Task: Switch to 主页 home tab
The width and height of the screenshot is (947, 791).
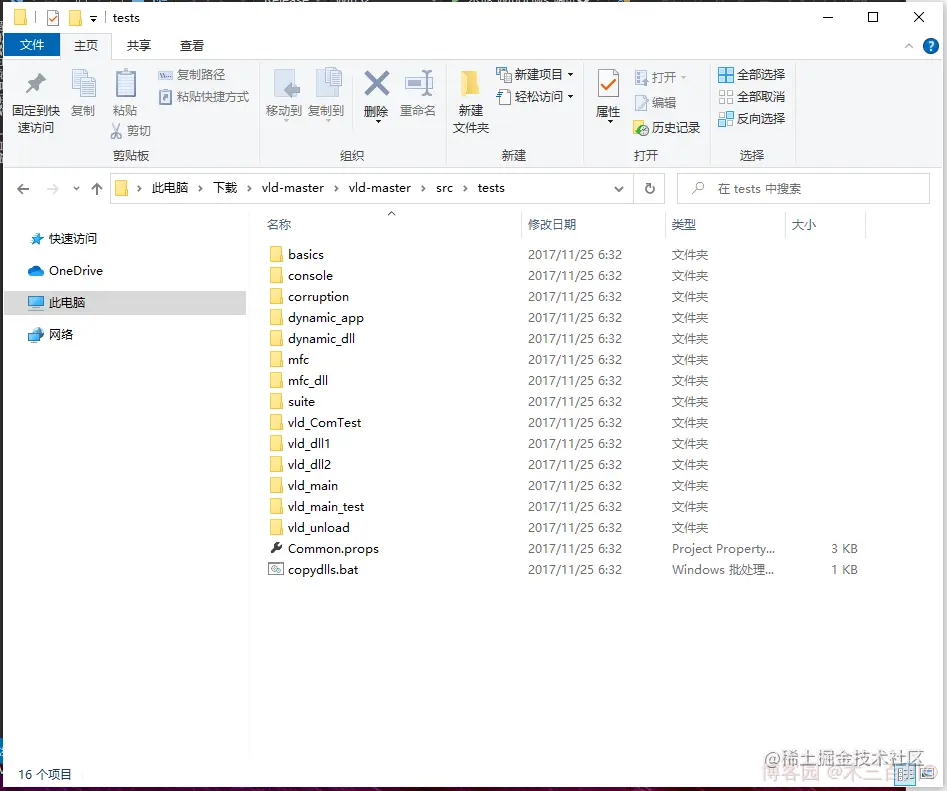Action: tap(86, 46)
